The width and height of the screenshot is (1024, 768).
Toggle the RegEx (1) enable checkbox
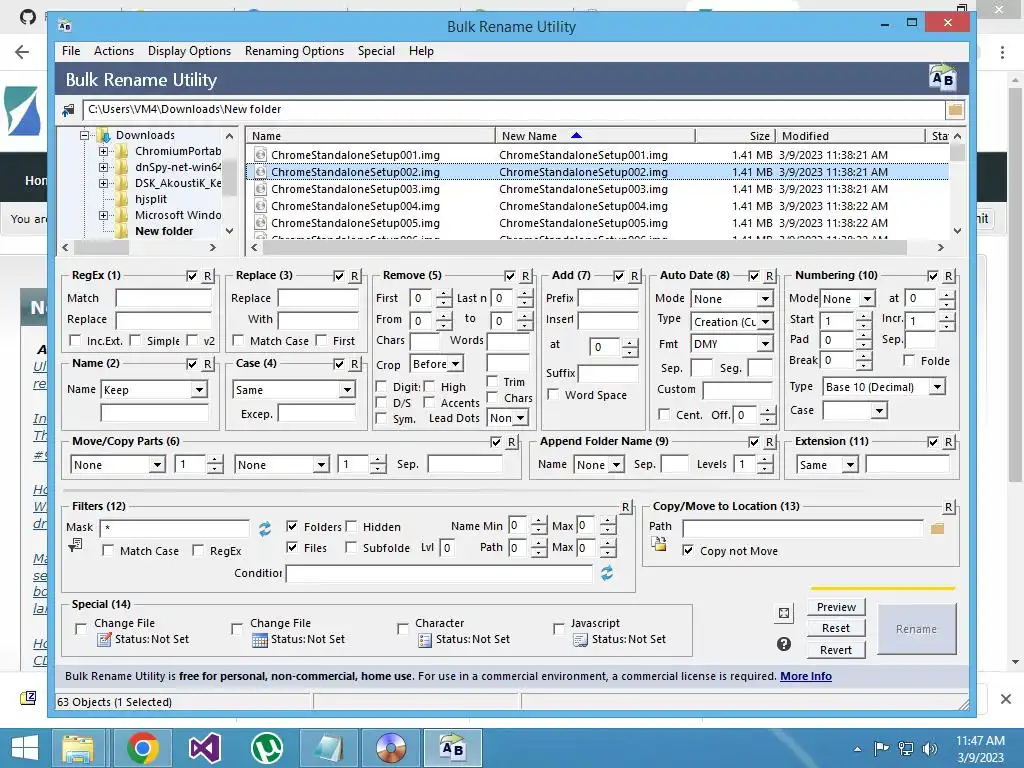(x=191, y=276)
